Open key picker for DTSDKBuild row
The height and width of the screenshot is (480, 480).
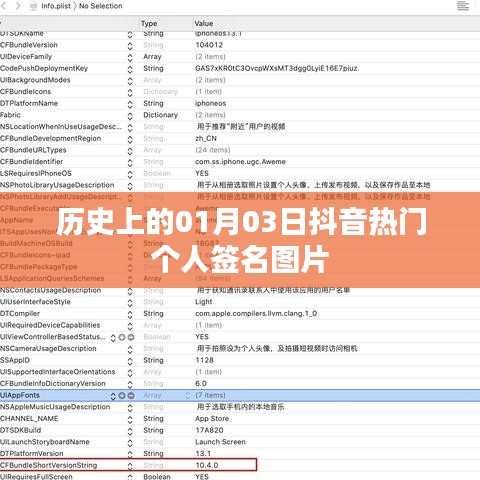130,431
